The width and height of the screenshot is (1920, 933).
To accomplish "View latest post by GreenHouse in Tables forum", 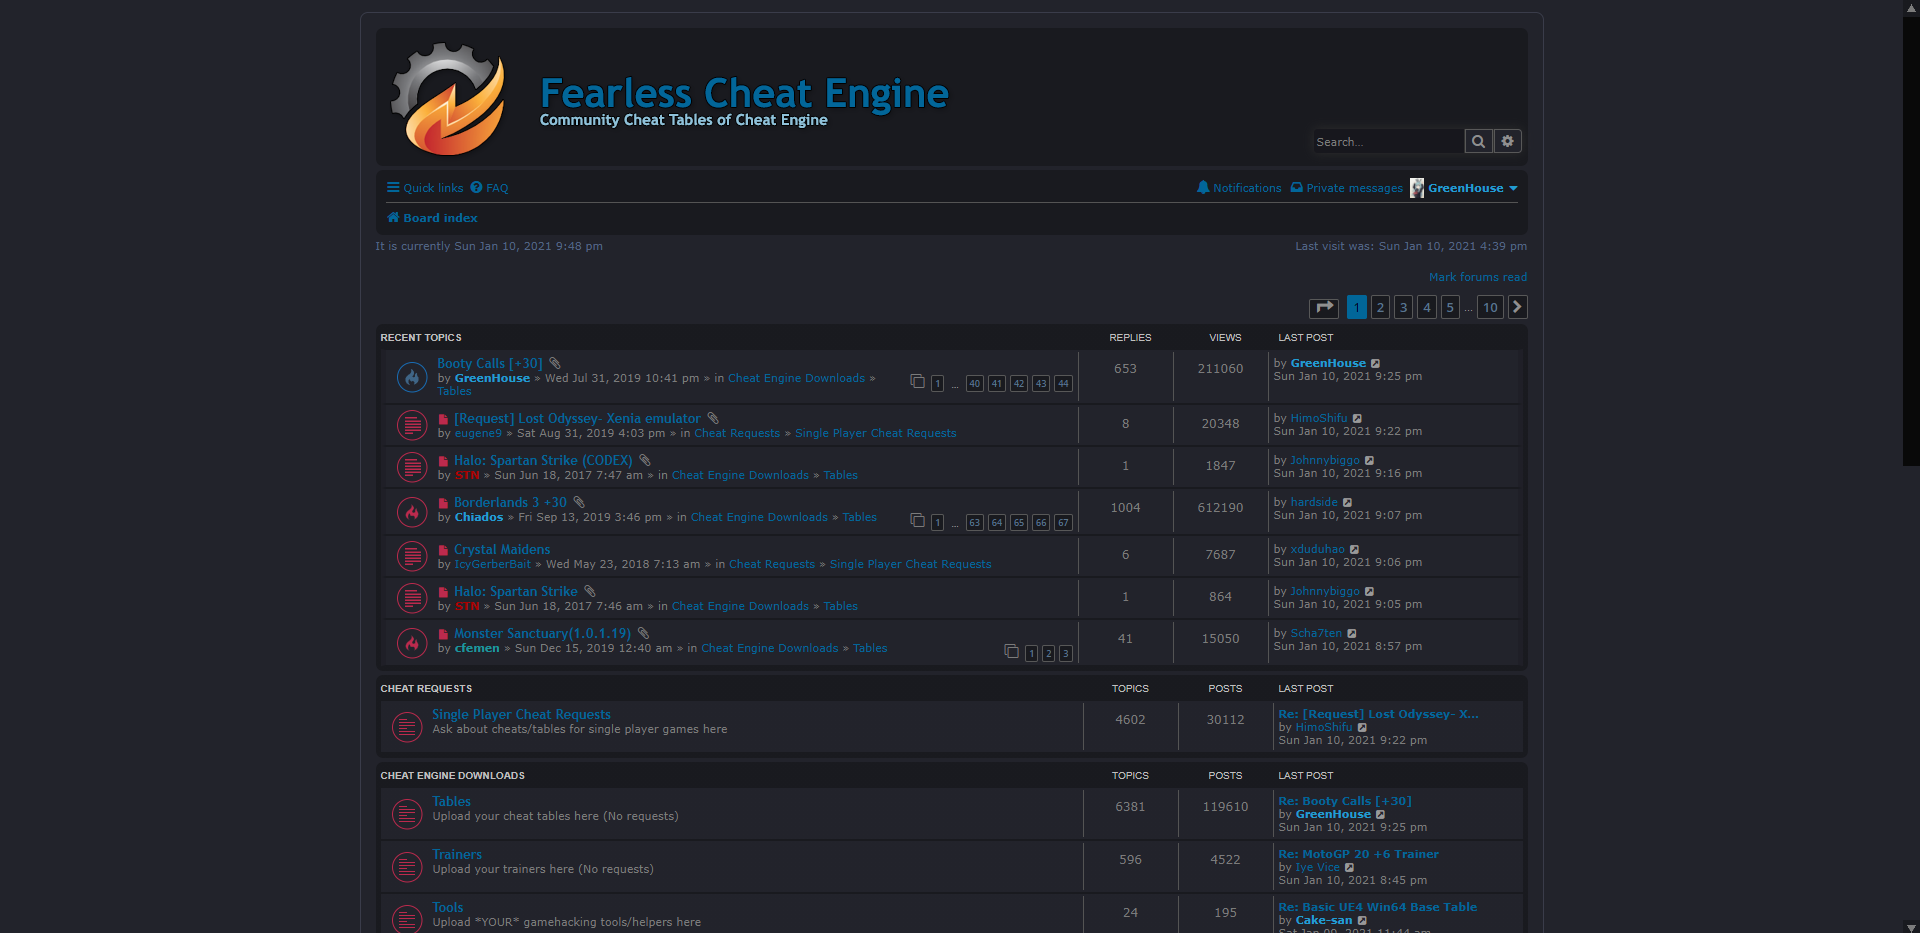I will (1380, 815).
